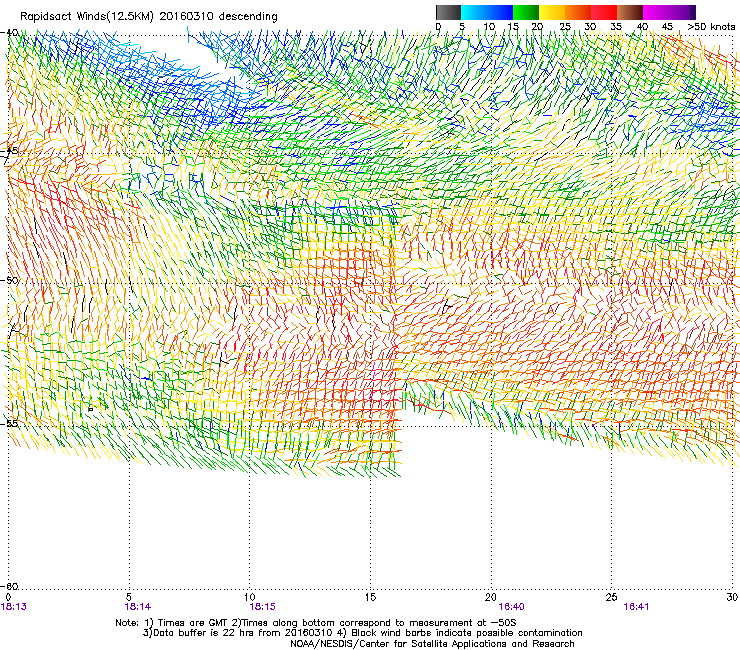
Task: Click the '18:13' pass time label
Action: click(14, 607)
